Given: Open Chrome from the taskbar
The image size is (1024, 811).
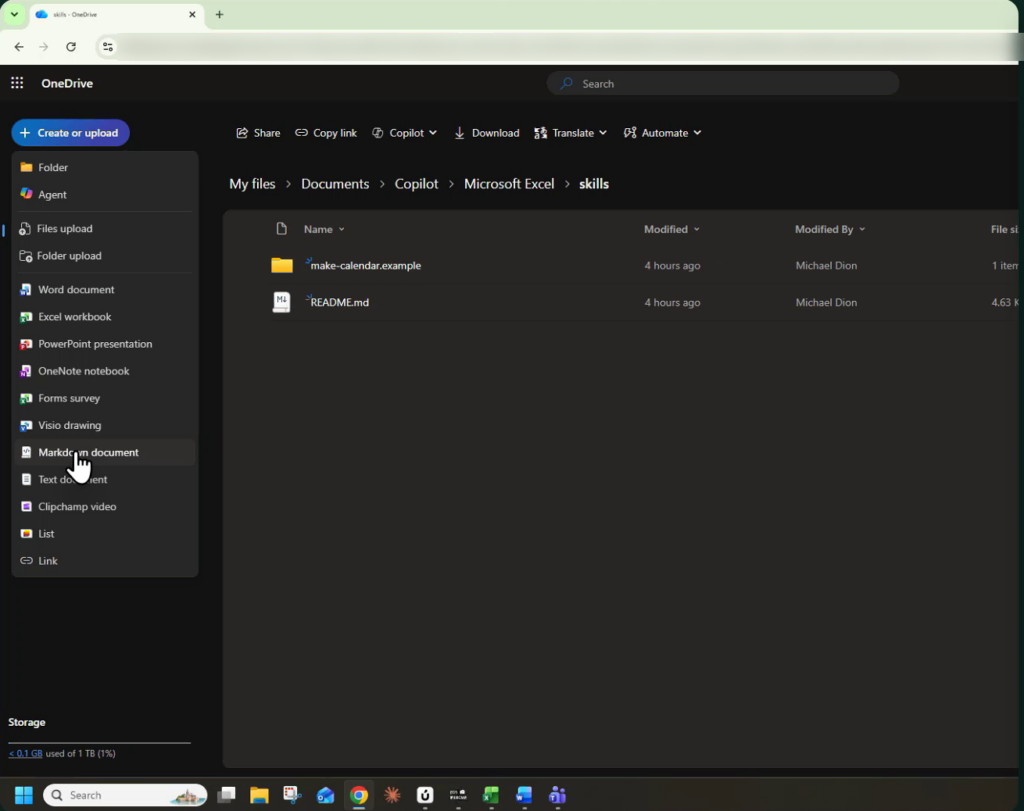Looking at the screenshot, I should click(x=359, y=795).
